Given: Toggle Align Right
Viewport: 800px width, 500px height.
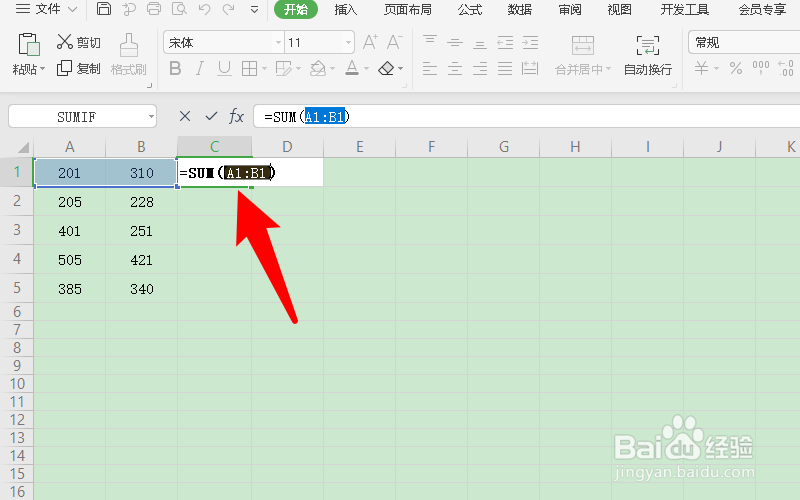Looking at the screenshot, I should [x=480, y=68].
